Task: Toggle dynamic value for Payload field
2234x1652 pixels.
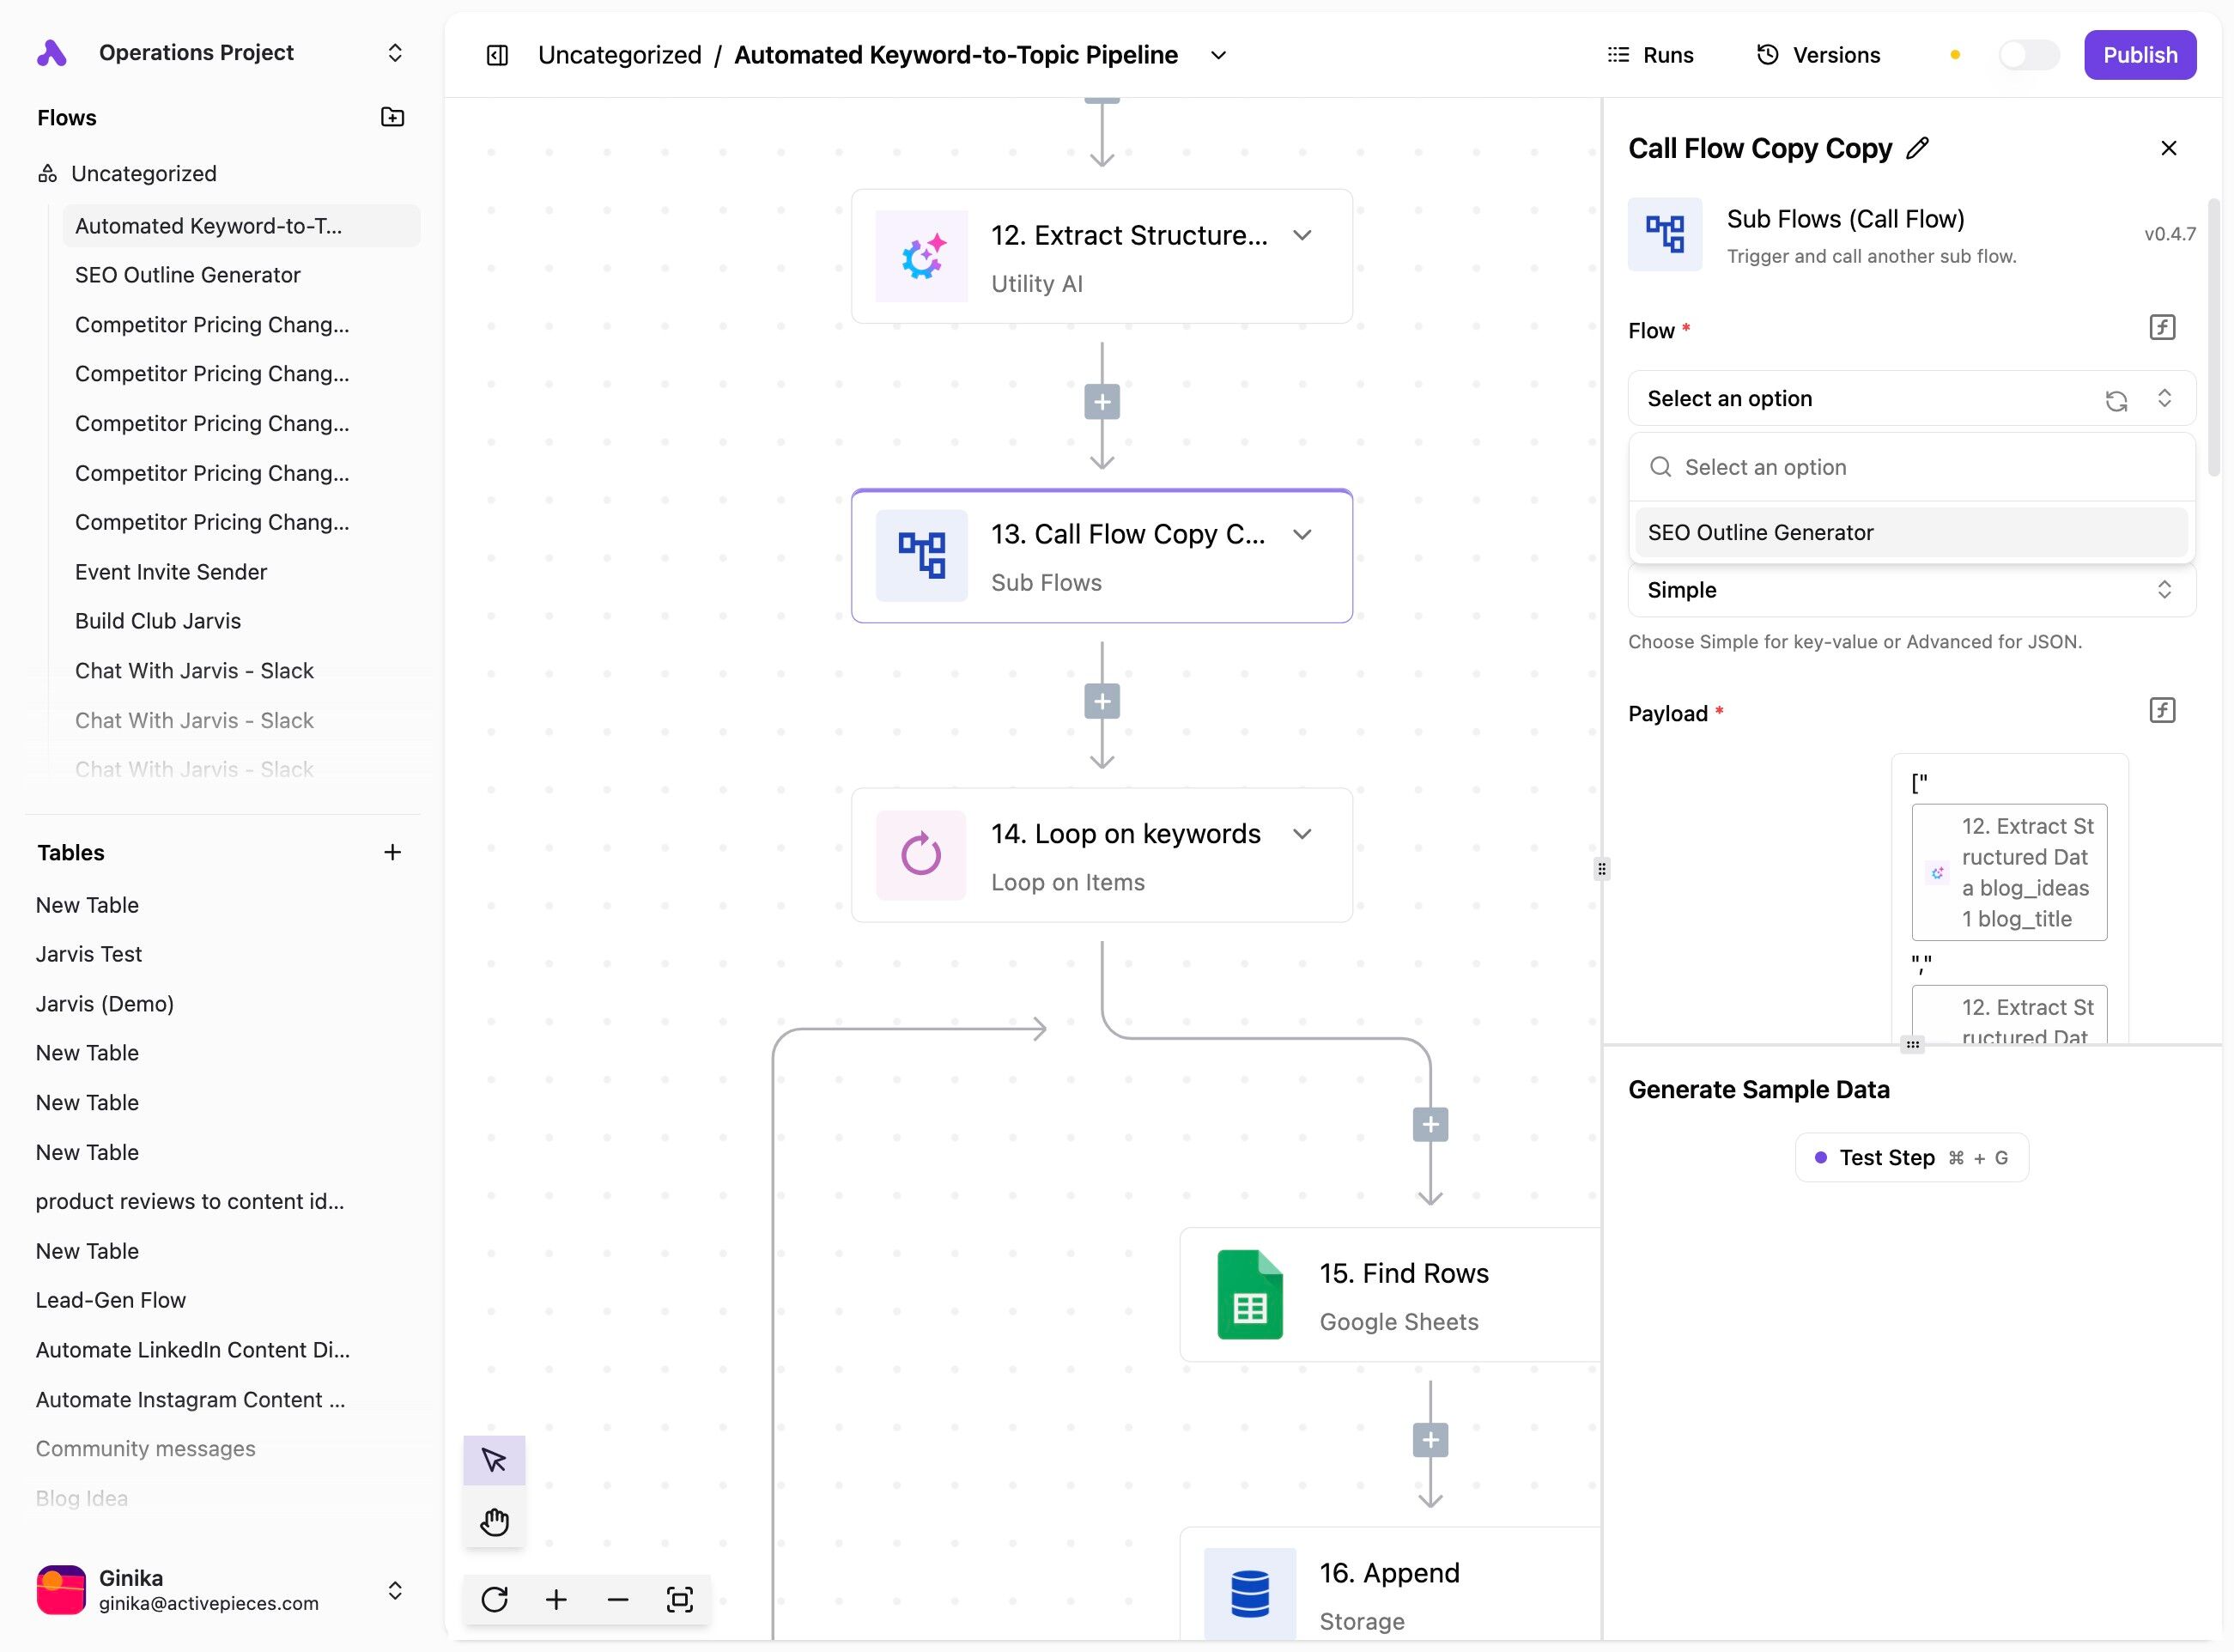Action: 2162,710
